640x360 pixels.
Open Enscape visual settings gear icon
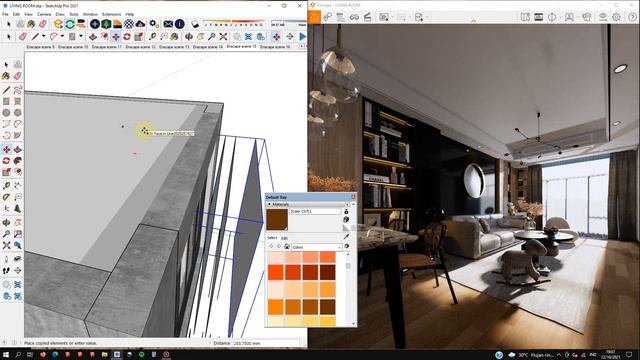point(616,17)
